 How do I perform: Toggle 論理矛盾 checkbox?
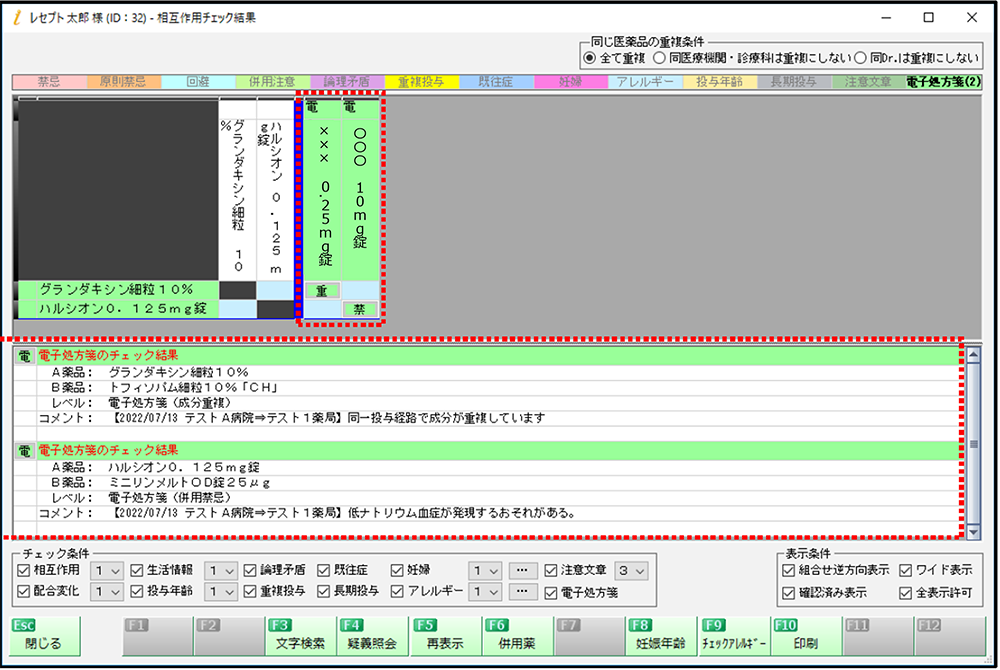(250, 570)
